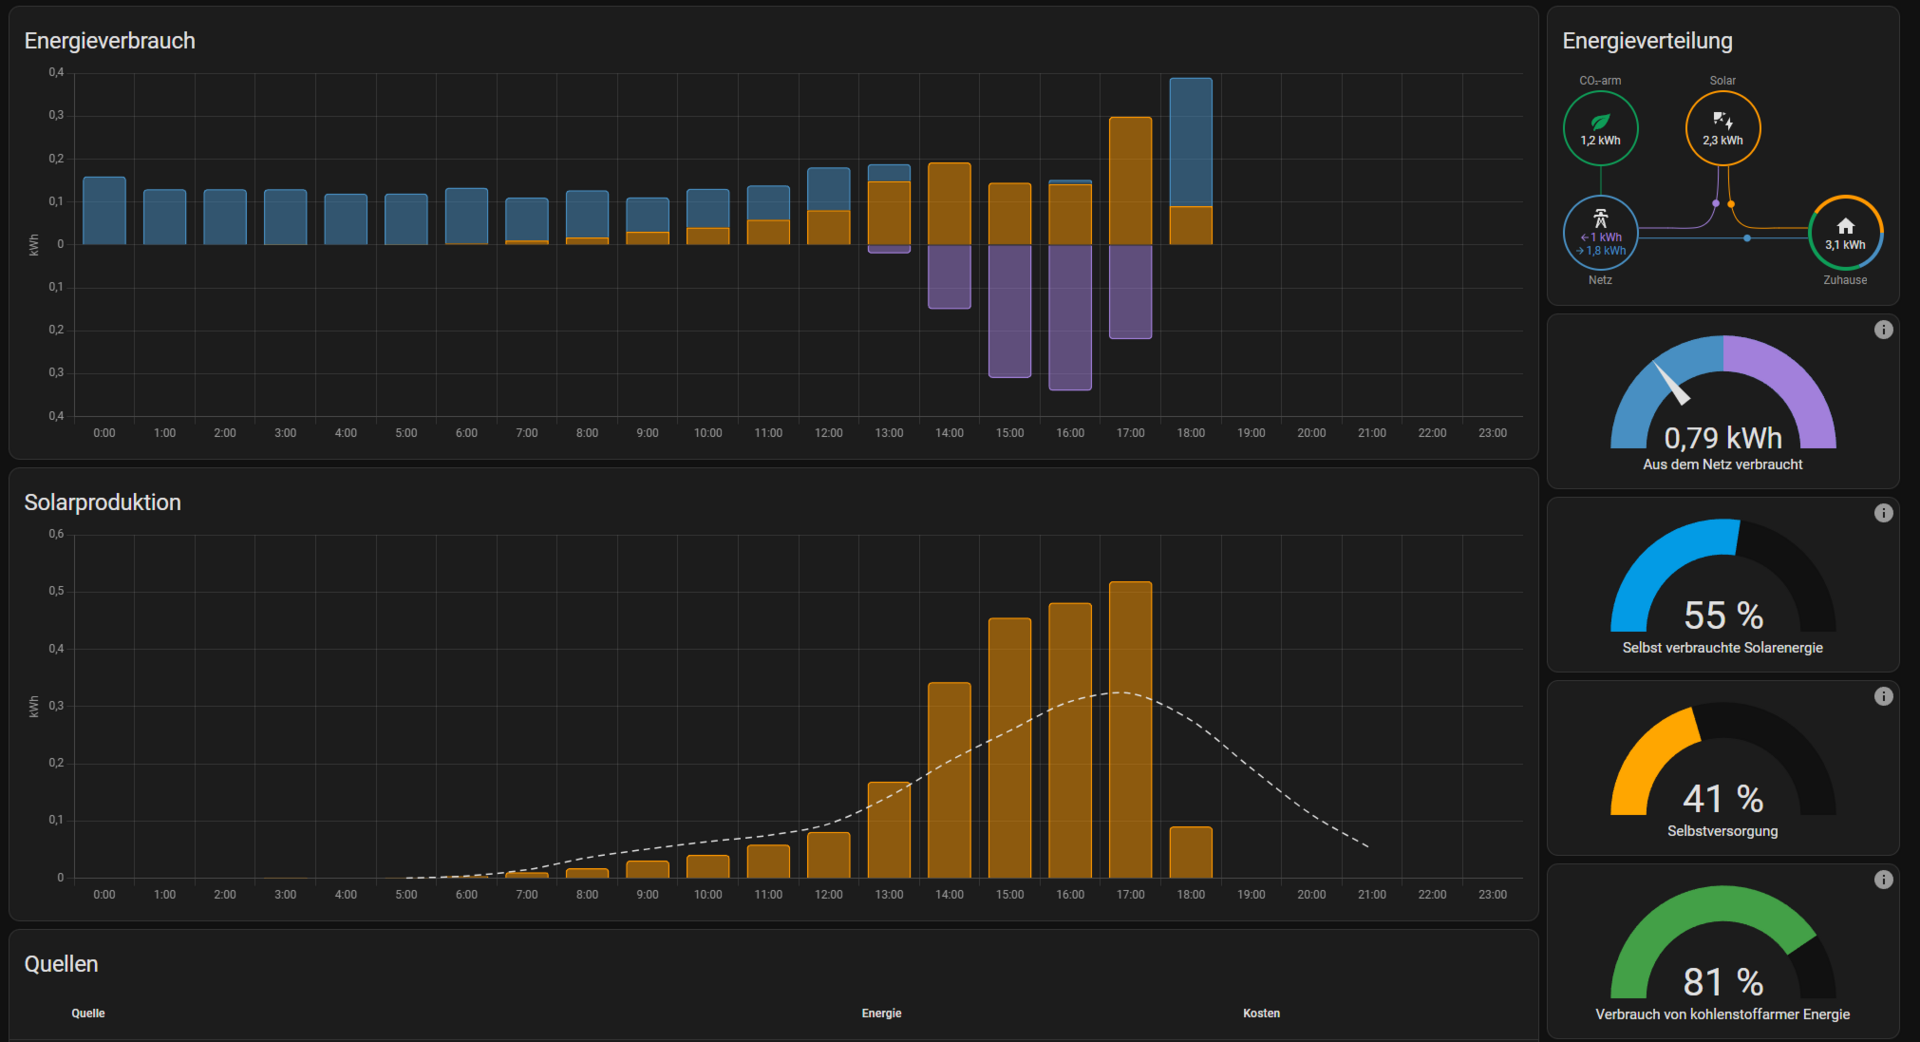Click the 14:00 orange bar in Solarproduktion
The width and height of the screenshot is (1920, 1042).
click(x=949, y=780)
